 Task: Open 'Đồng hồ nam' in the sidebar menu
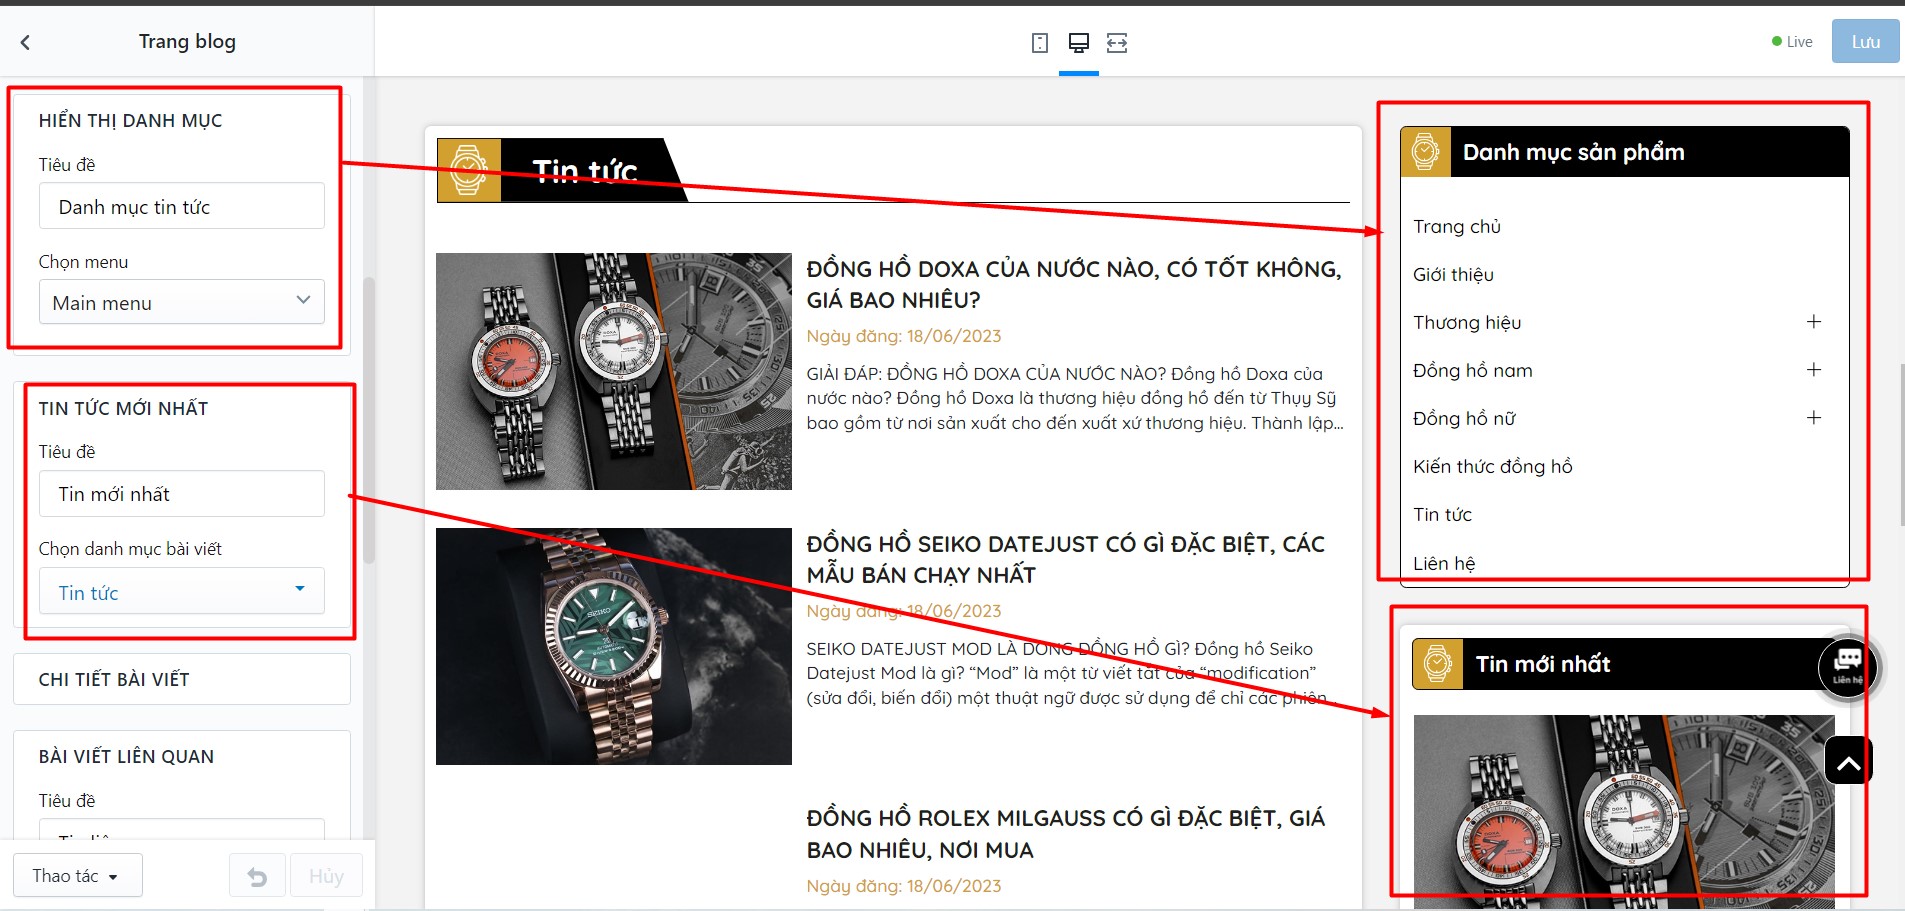[1473, 371]
